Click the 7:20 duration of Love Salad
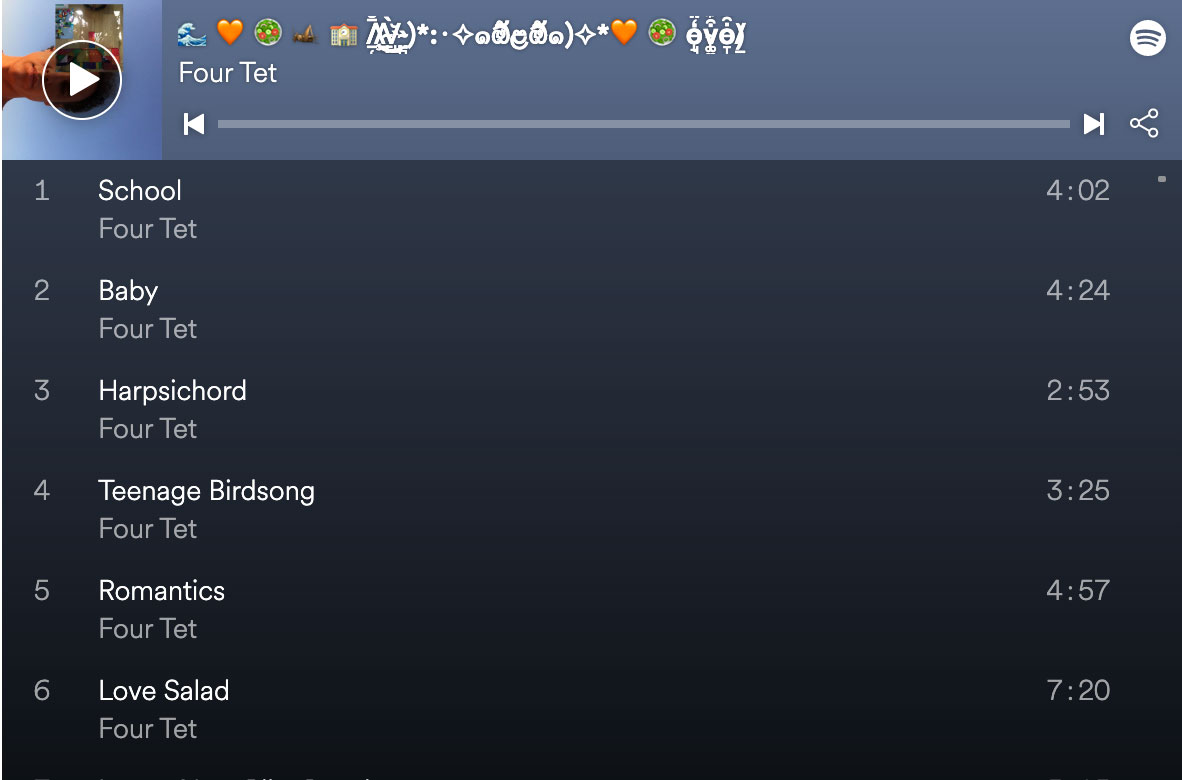Screen dimensions: 1182x780 pyautogui.click(x=1078, y=690)
